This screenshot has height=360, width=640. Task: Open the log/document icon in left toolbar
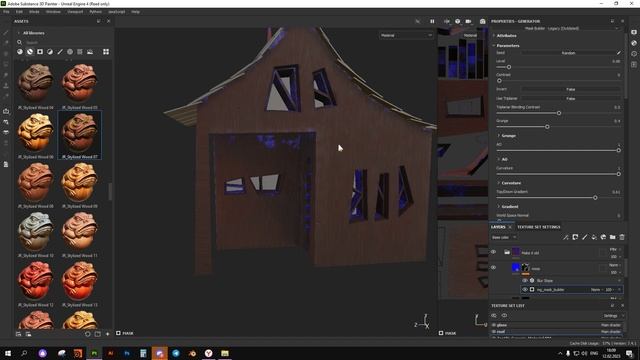[6, 164]
